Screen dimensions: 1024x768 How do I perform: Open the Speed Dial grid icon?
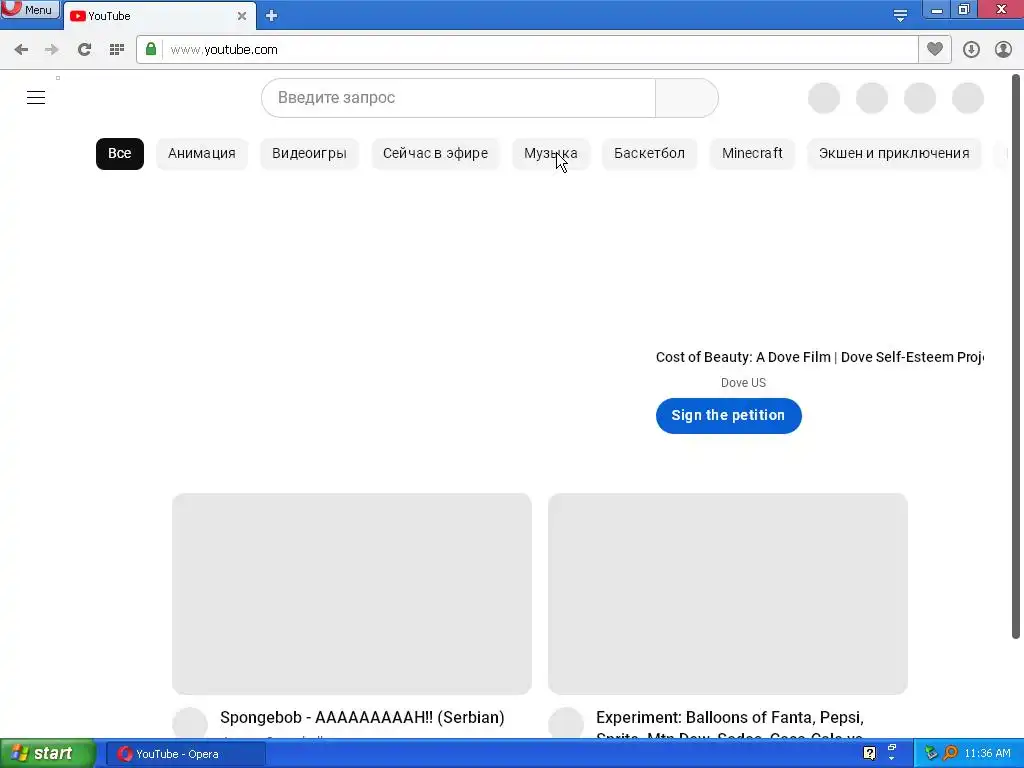tap(117, 50)
